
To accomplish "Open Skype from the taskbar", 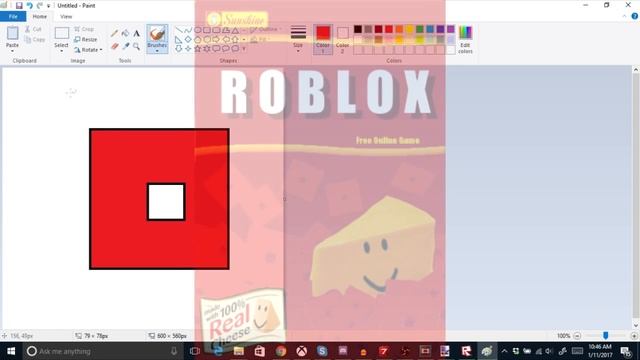I will [322, 351].
